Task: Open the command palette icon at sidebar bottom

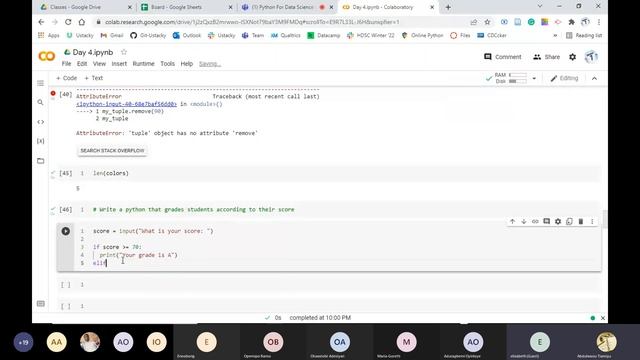Action: coord(40,303)
